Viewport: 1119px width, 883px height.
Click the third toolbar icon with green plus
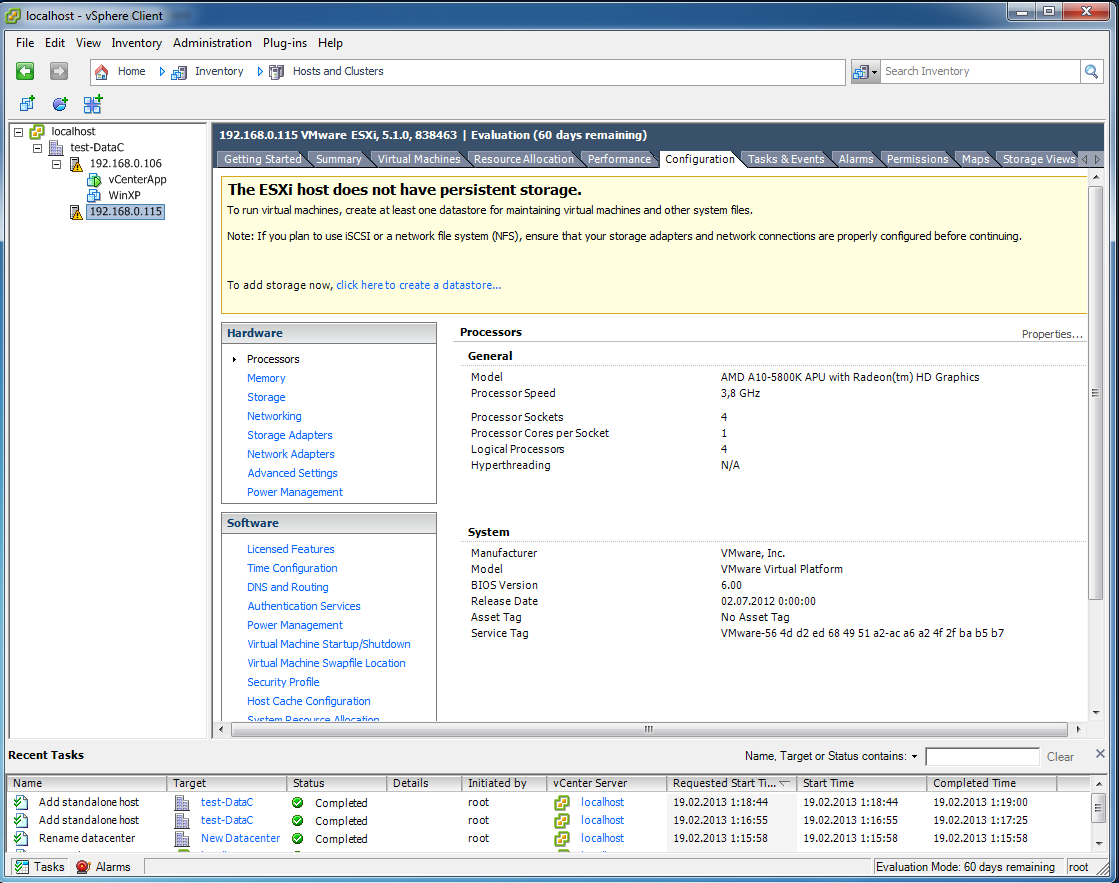click(x=93, y=104)
